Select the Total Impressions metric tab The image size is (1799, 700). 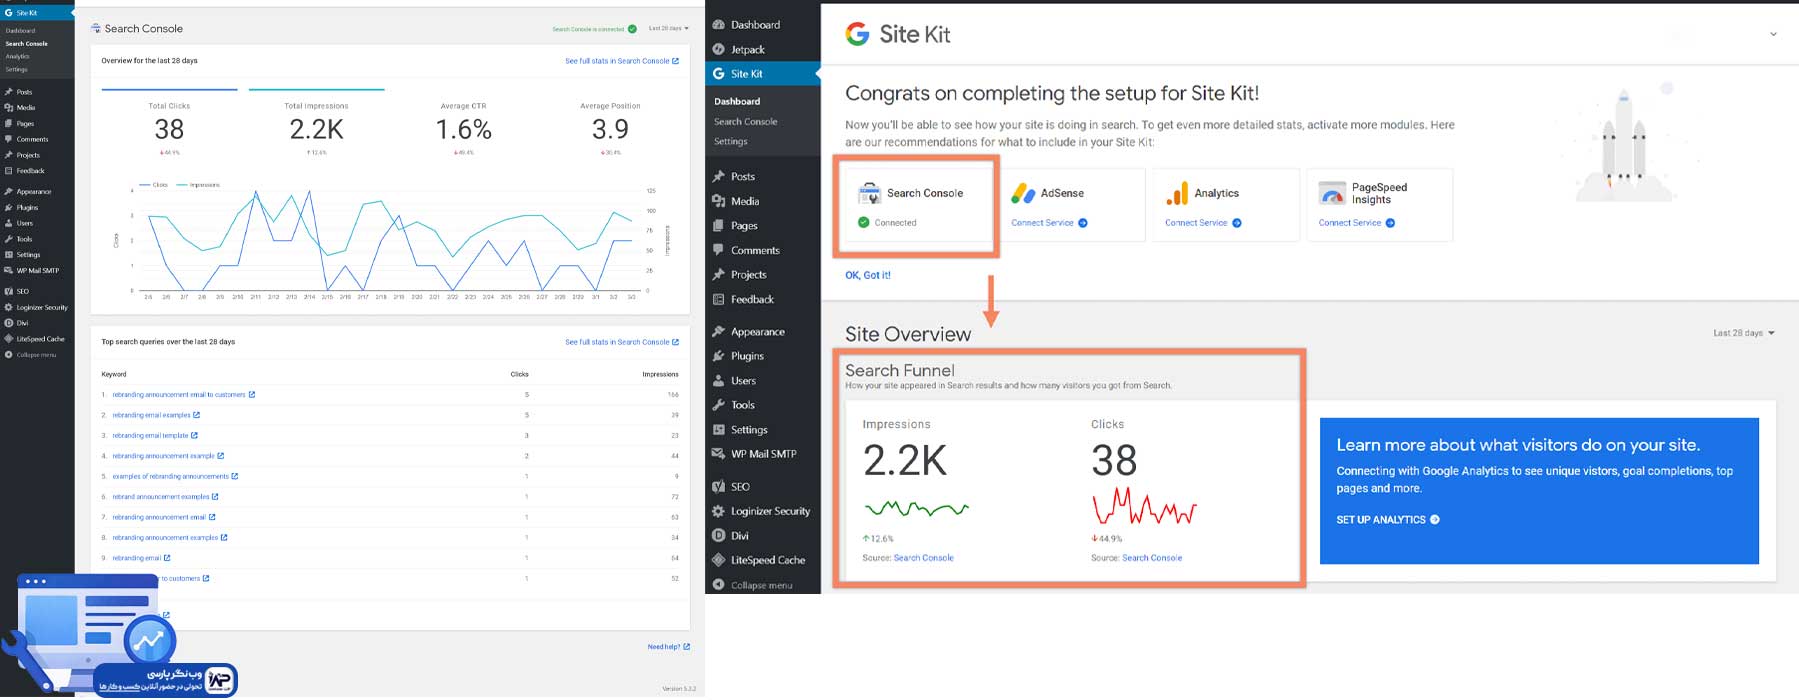pos(316,125)
